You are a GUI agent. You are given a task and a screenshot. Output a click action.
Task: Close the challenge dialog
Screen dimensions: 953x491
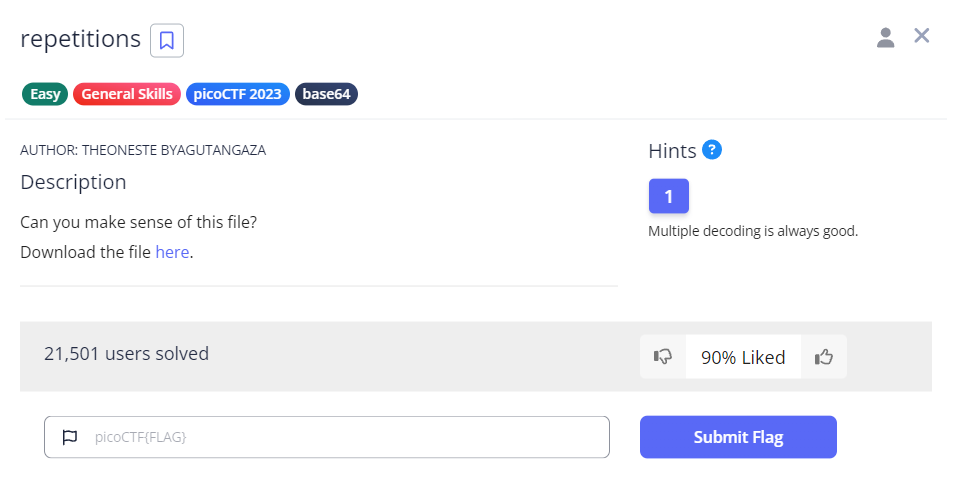pyautogui.click(x=922, y=37)
